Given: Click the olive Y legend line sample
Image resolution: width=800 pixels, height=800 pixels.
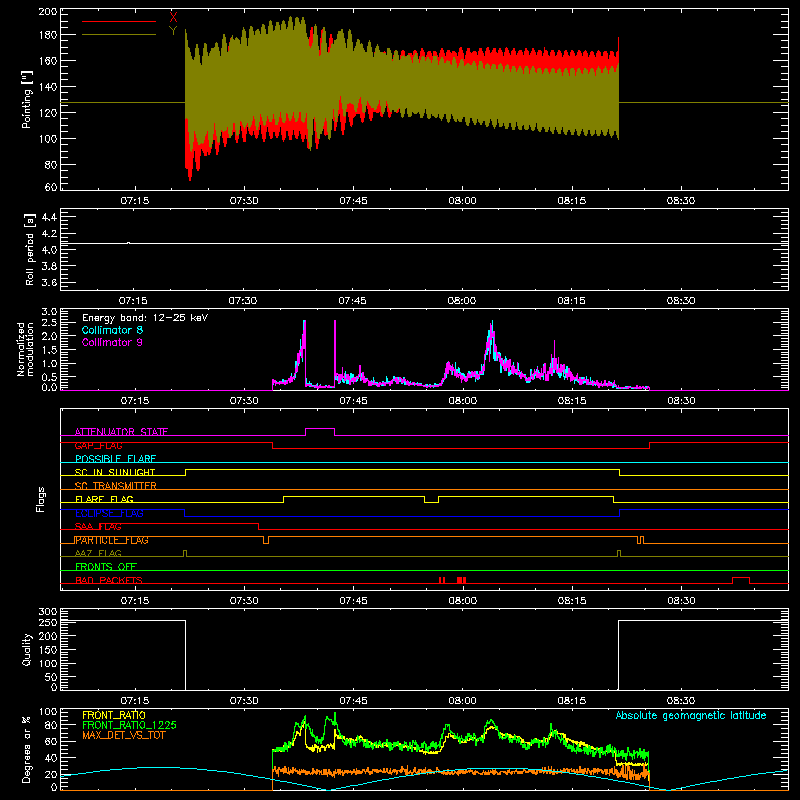Looking at the screenshot, I should tap(119, 35).
